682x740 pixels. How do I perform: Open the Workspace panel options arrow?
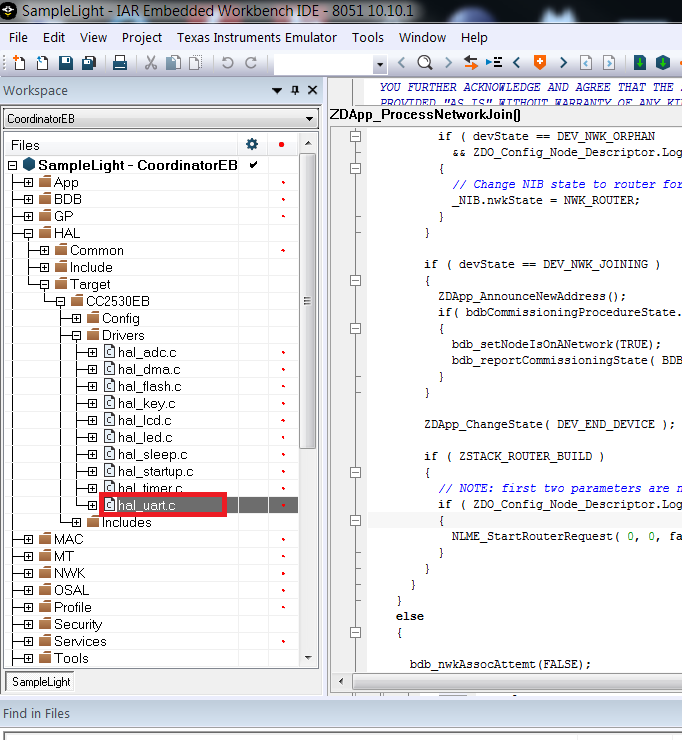click(x=277, y=91)
